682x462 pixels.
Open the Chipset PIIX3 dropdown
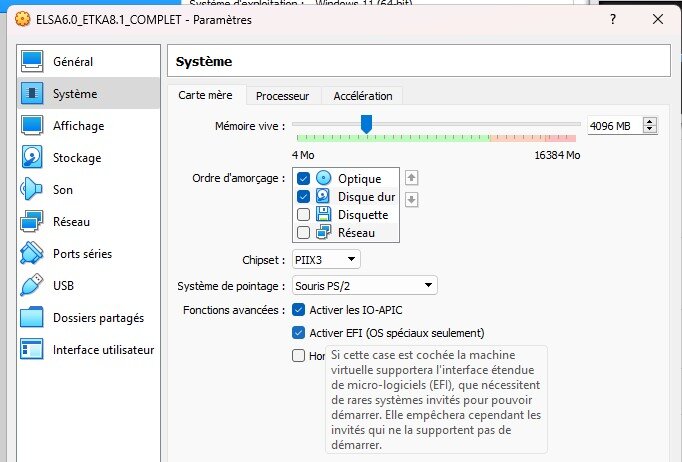pos(326,260)
